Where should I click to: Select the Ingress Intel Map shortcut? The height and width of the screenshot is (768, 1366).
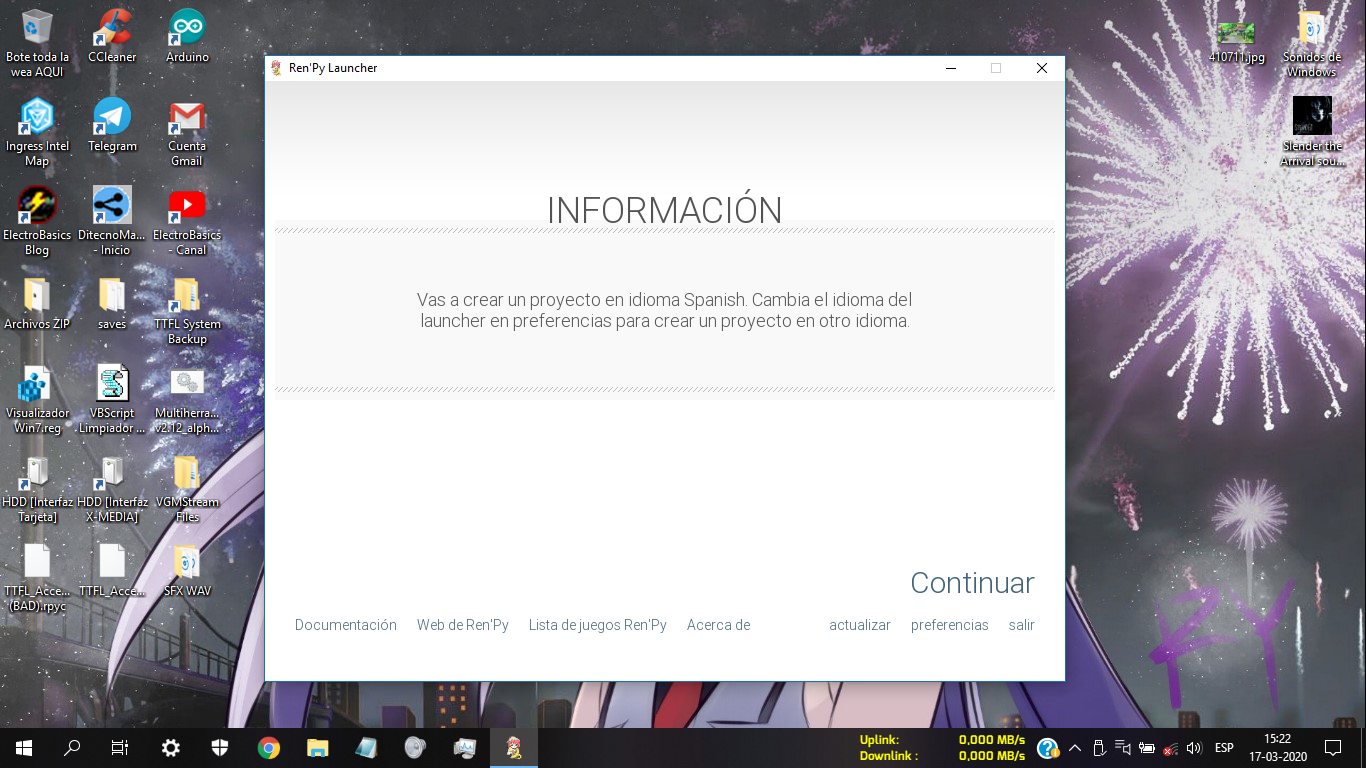click(37, 118)
